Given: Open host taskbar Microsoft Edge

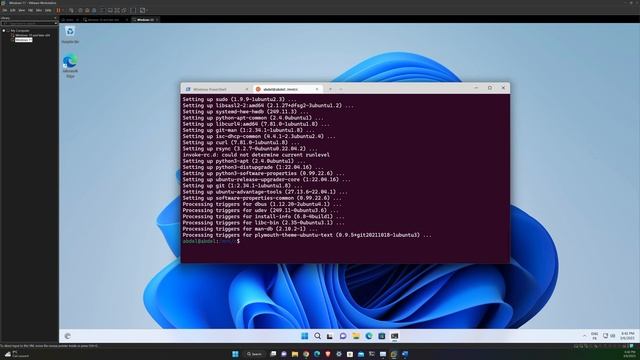Looking at the screenshot, I should [x=317, y=354].
